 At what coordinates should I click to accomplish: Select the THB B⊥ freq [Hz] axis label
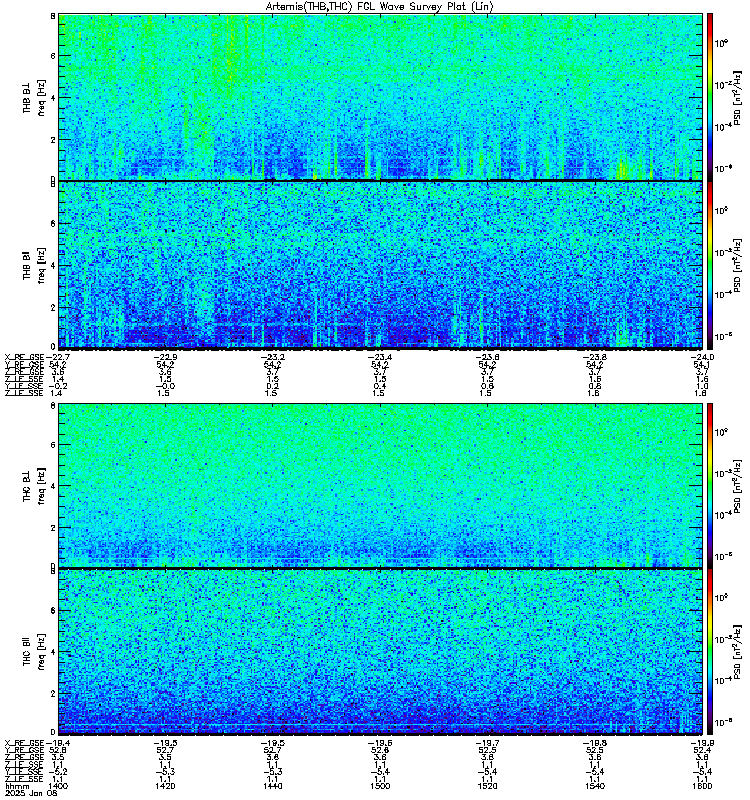pyautogui.click(x=34, y=97)
